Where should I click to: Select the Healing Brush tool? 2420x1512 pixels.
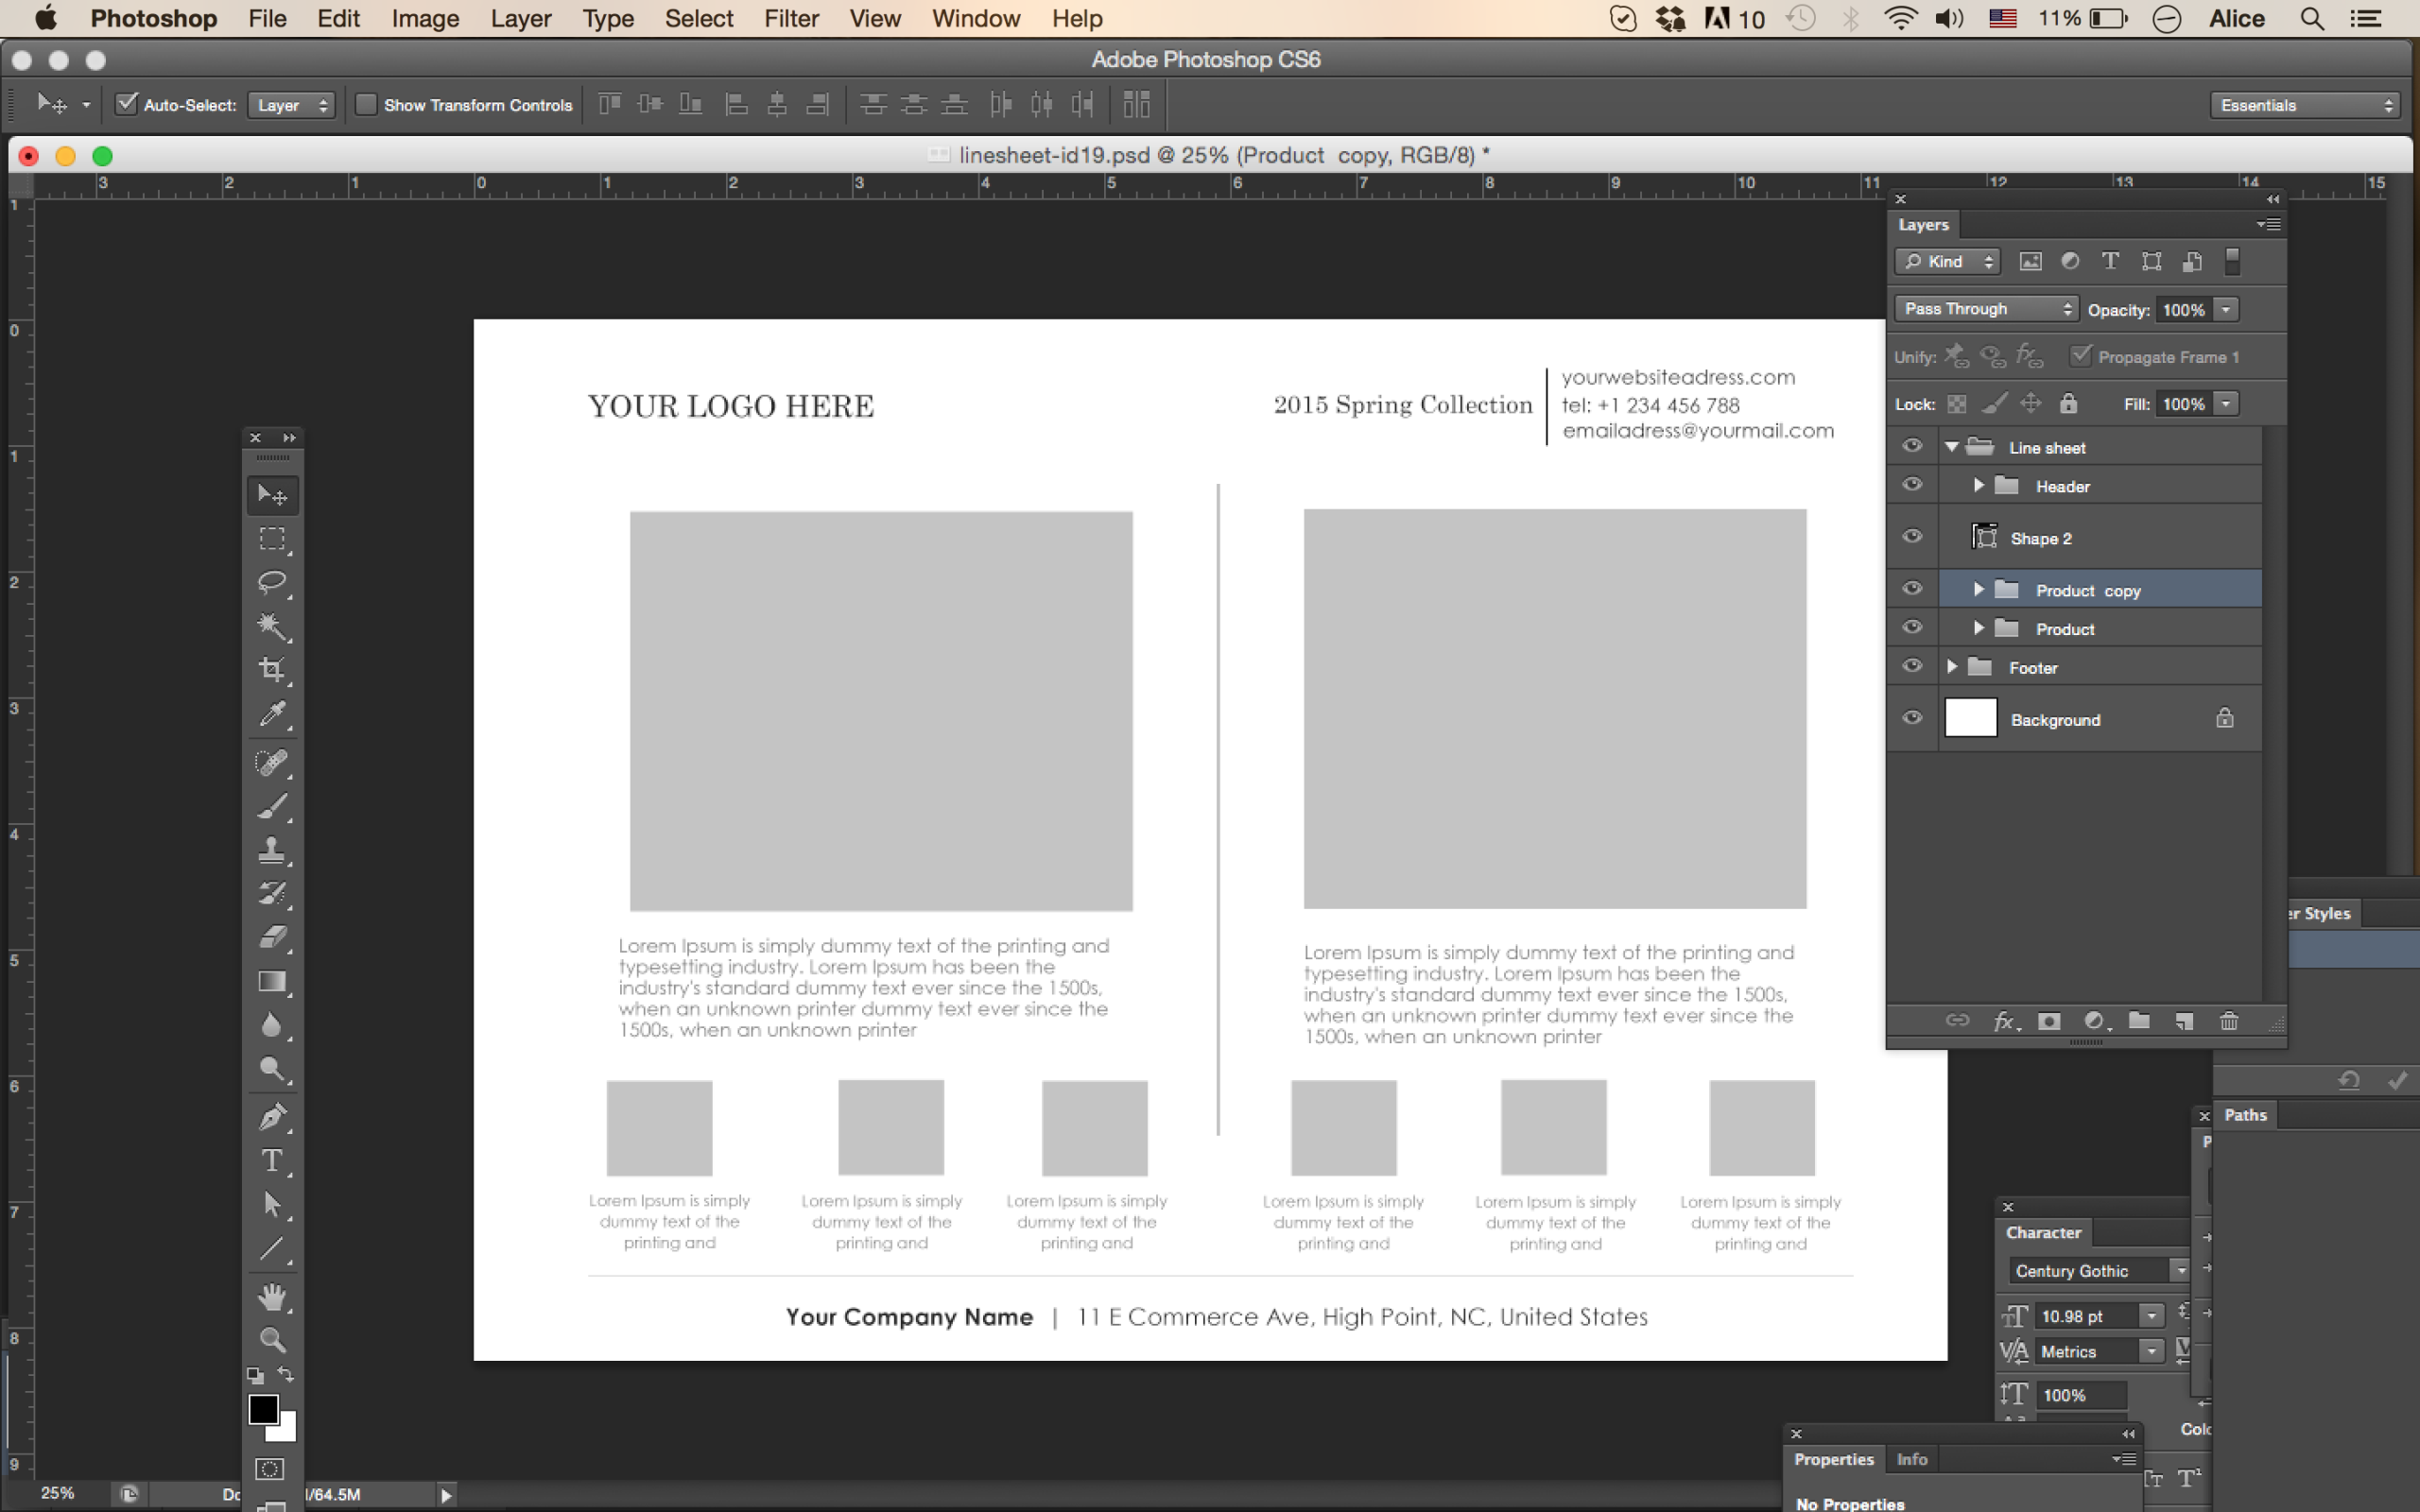click(272, 763)
